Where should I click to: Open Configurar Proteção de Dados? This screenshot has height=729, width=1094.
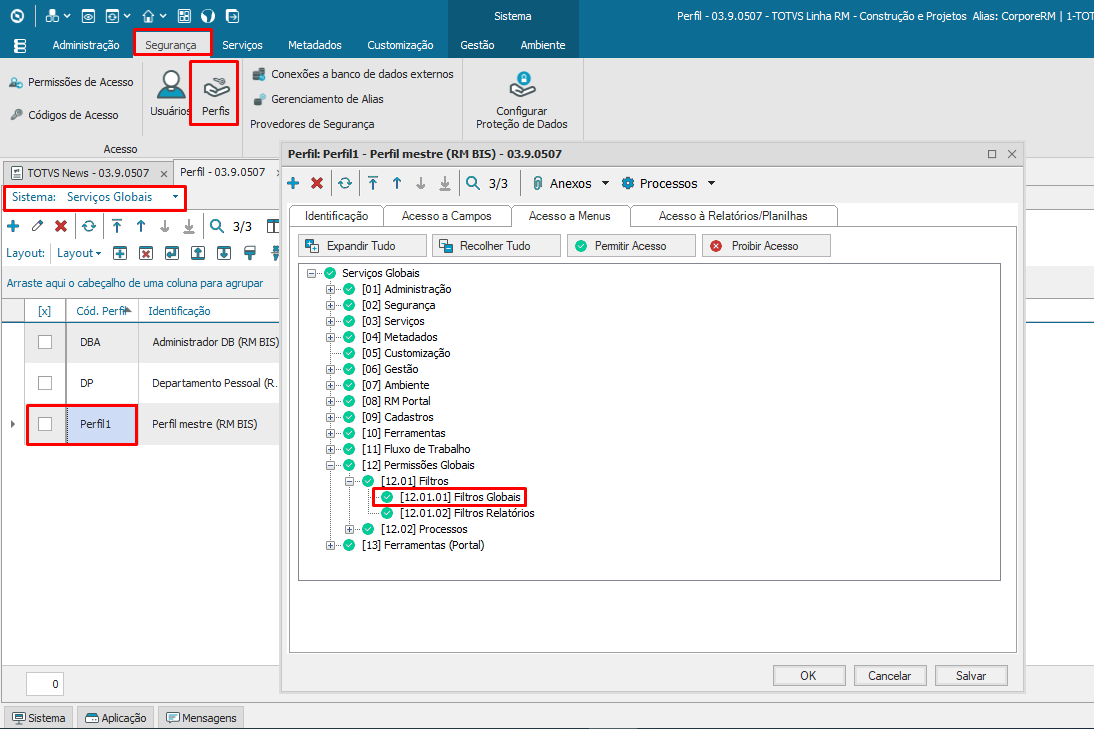522,100
